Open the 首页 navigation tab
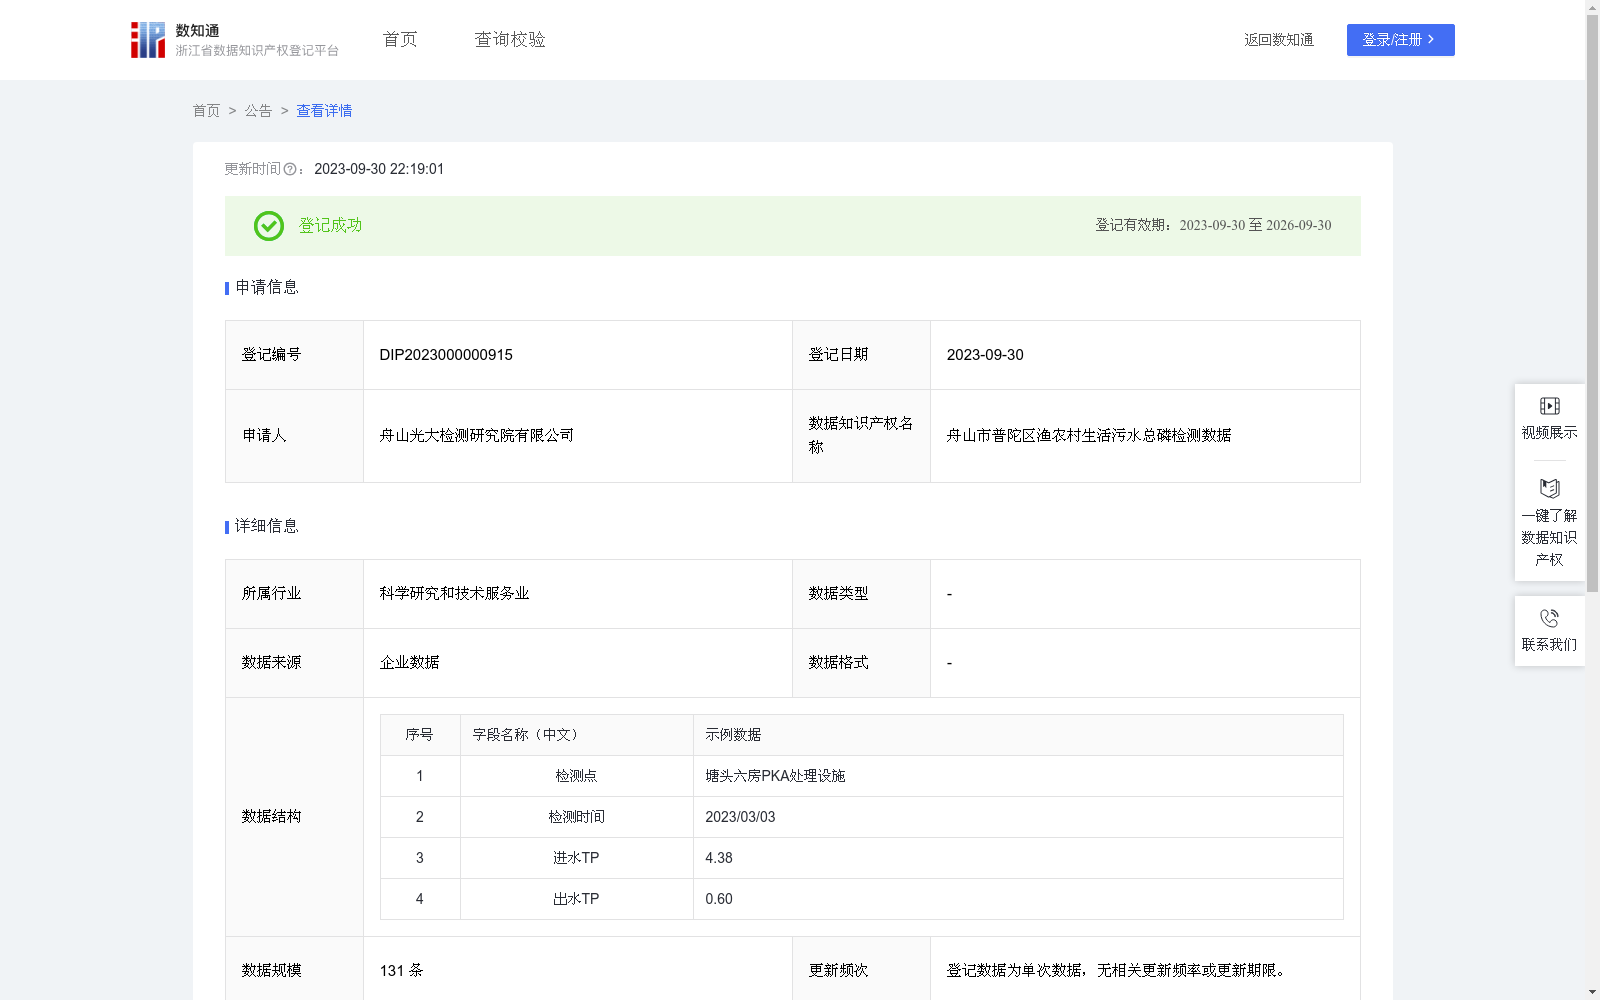 (x=400, y=40)
